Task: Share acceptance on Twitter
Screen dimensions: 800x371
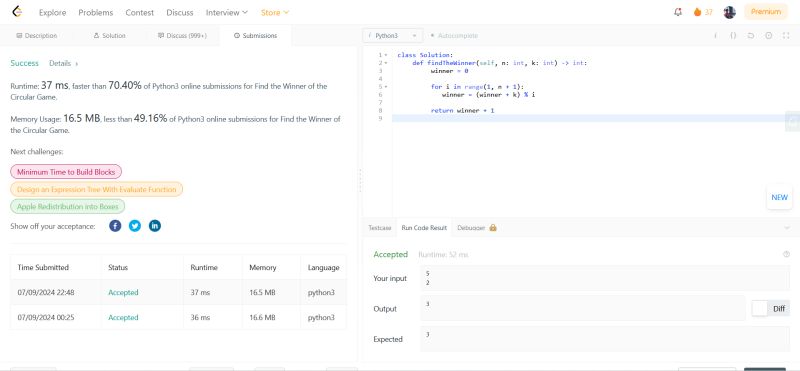Action: coord(135,226)
